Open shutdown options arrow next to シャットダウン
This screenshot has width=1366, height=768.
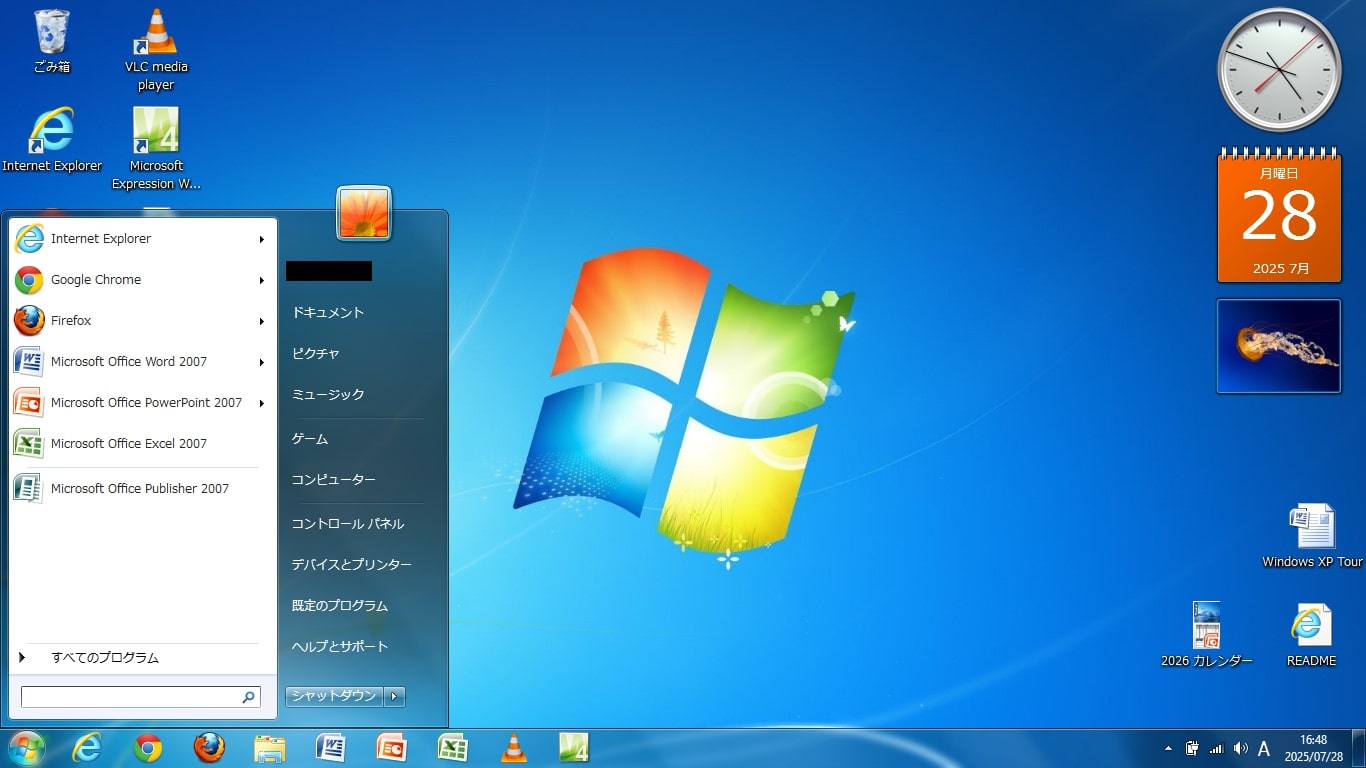[395, 696]
